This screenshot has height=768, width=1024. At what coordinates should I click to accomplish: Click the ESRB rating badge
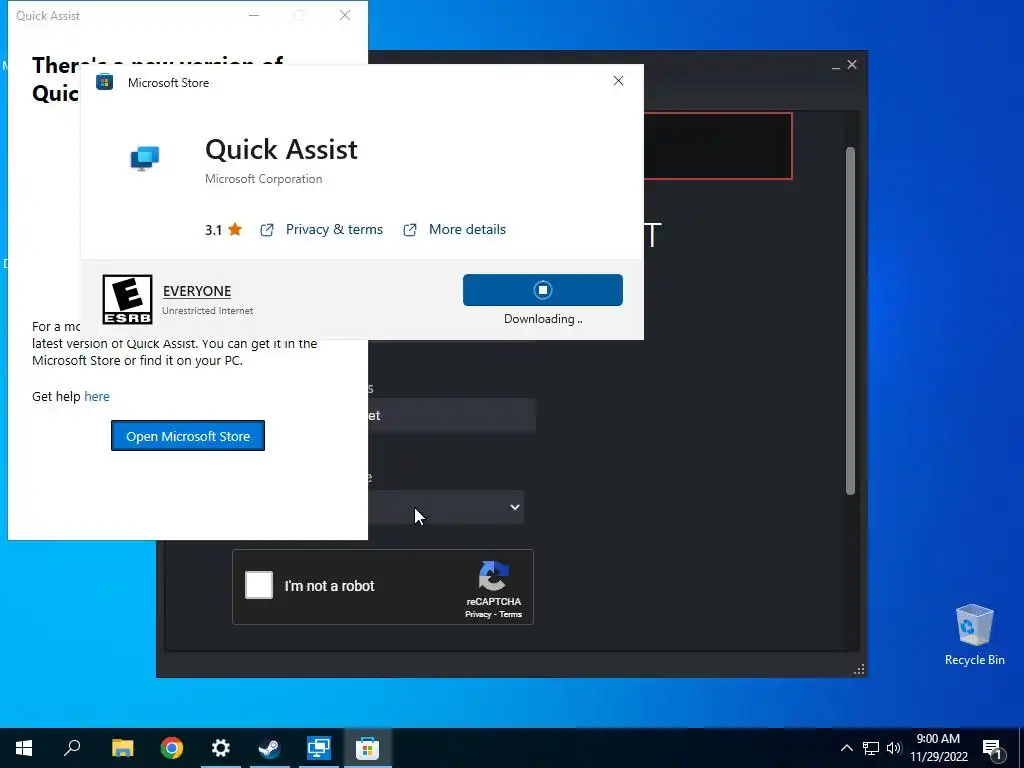127,299
